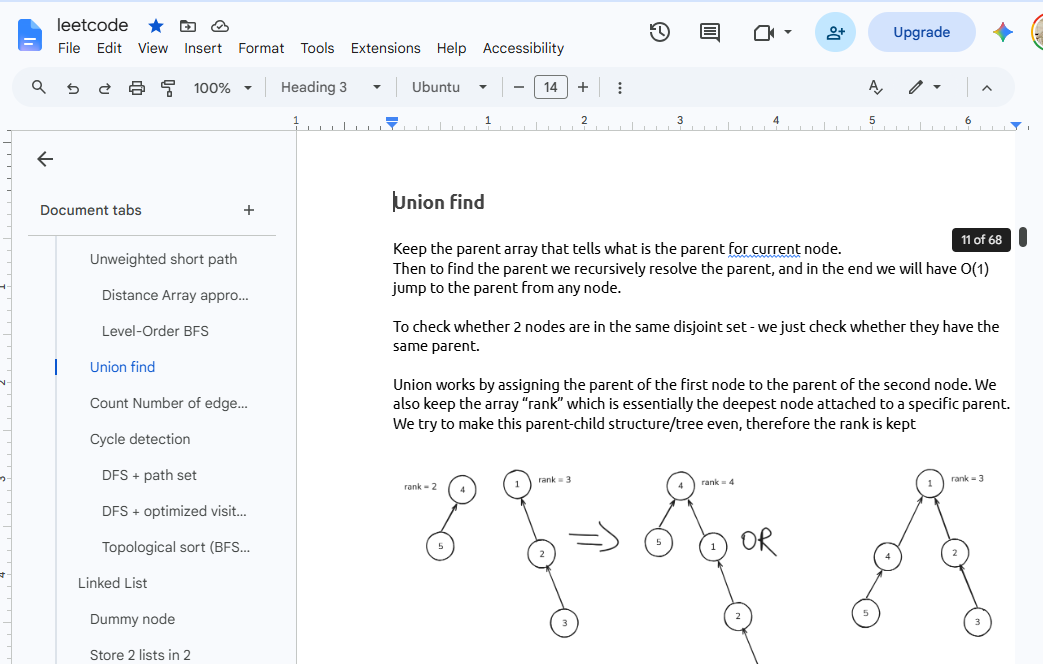
Task: Undo the last action
Action: coord(73,88)
